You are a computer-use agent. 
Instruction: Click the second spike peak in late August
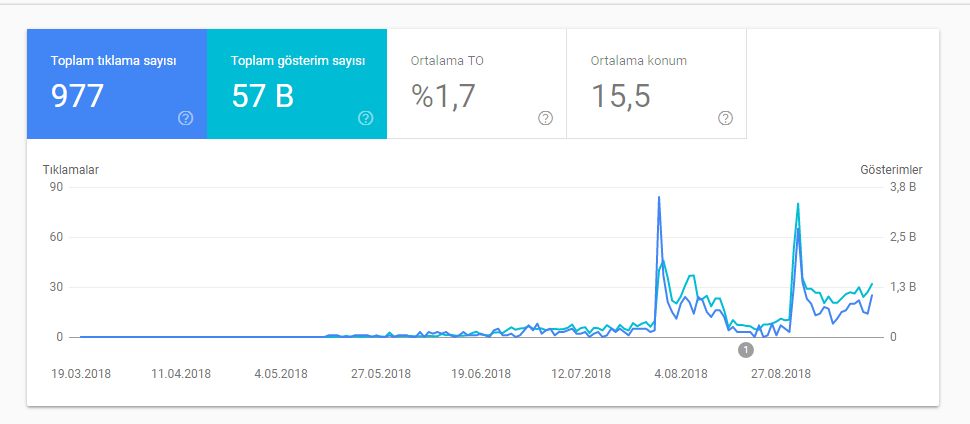[798, 204]
